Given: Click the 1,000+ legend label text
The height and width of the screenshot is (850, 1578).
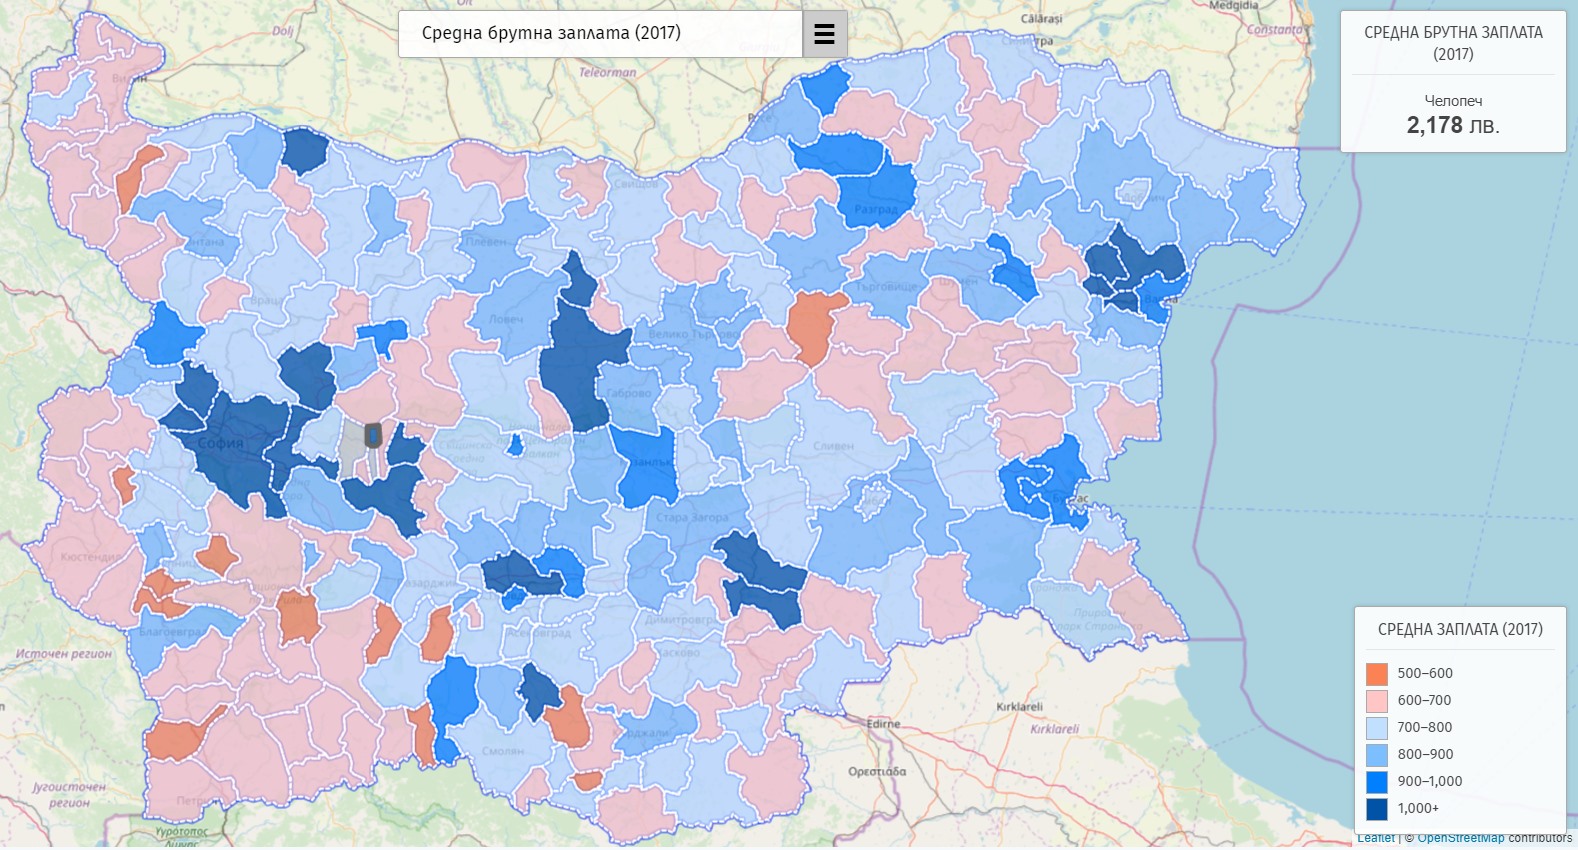Looking at the screenshot, I should coord(1418,809).
